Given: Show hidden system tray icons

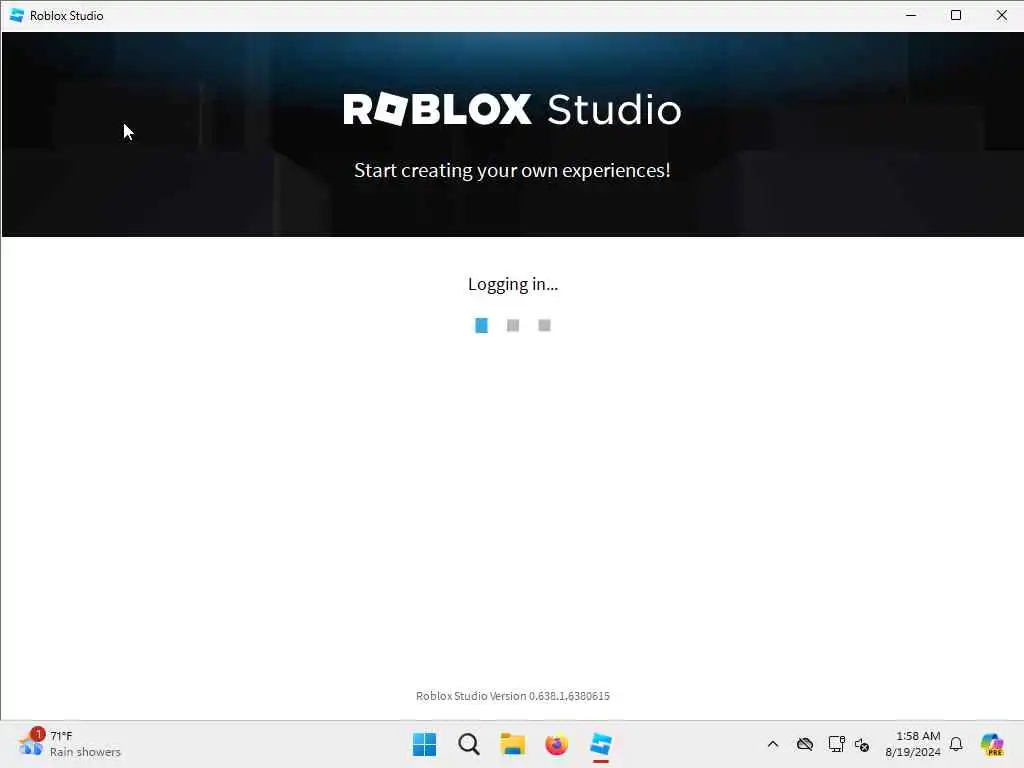Looking at the screenshot, I should click(x=773, y=744).
